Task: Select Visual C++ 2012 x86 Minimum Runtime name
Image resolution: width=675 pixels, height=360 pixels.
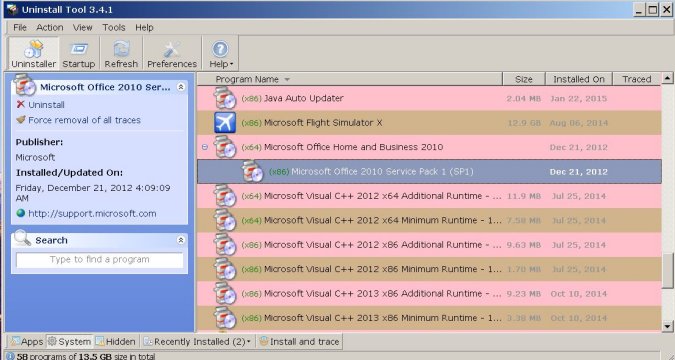Action: (x=383, y=269)
